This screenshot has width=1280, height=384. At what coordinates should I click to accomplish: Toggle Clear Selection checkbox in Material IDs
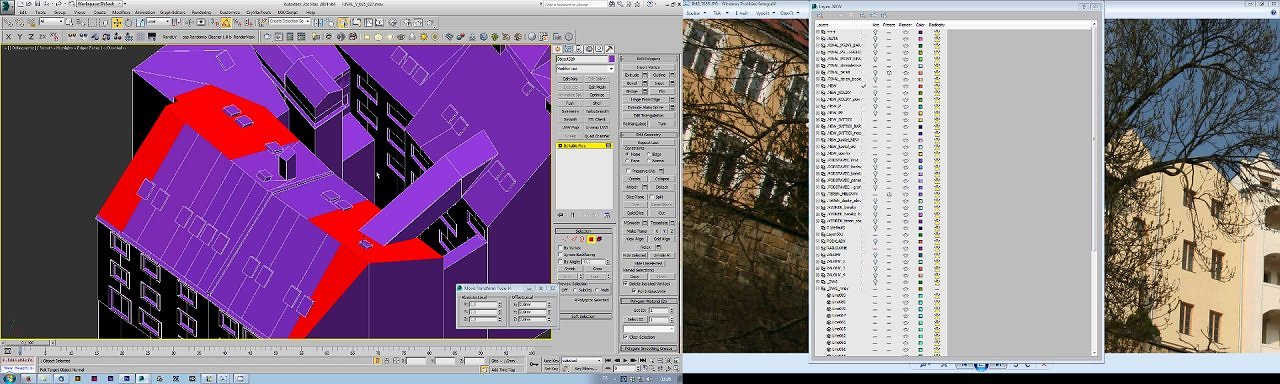tap(626, 337)
